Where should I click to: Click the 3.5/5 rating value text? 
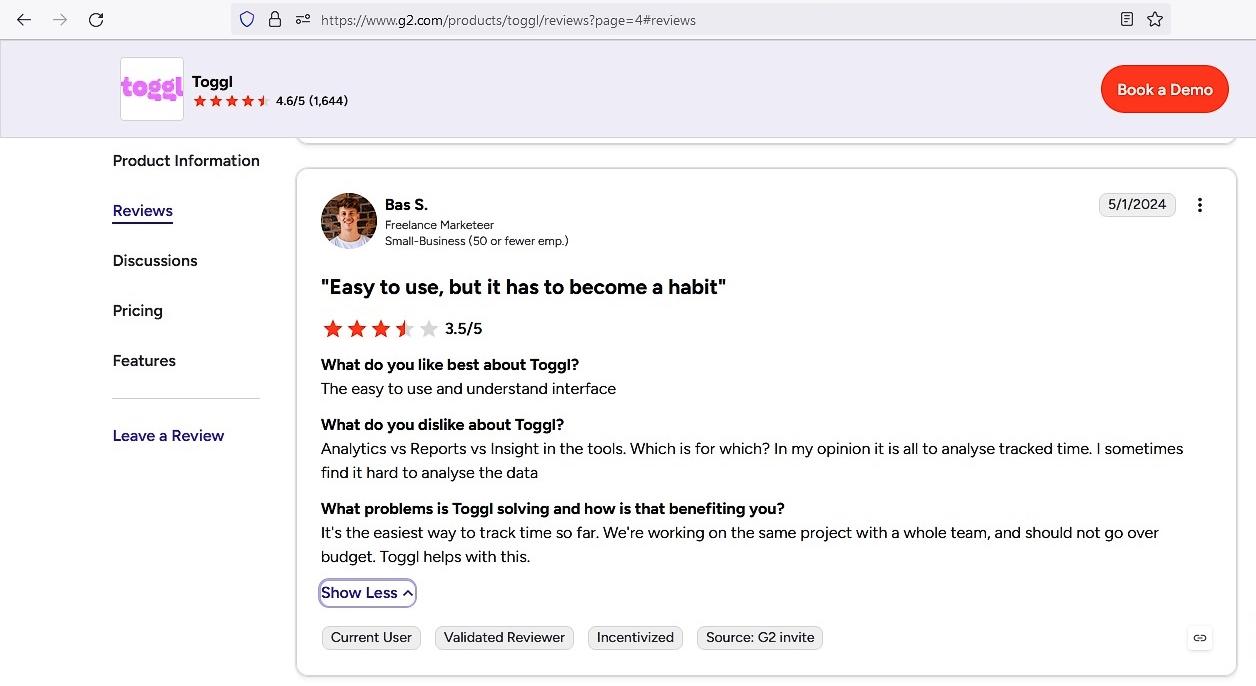(x=464, y=329)
